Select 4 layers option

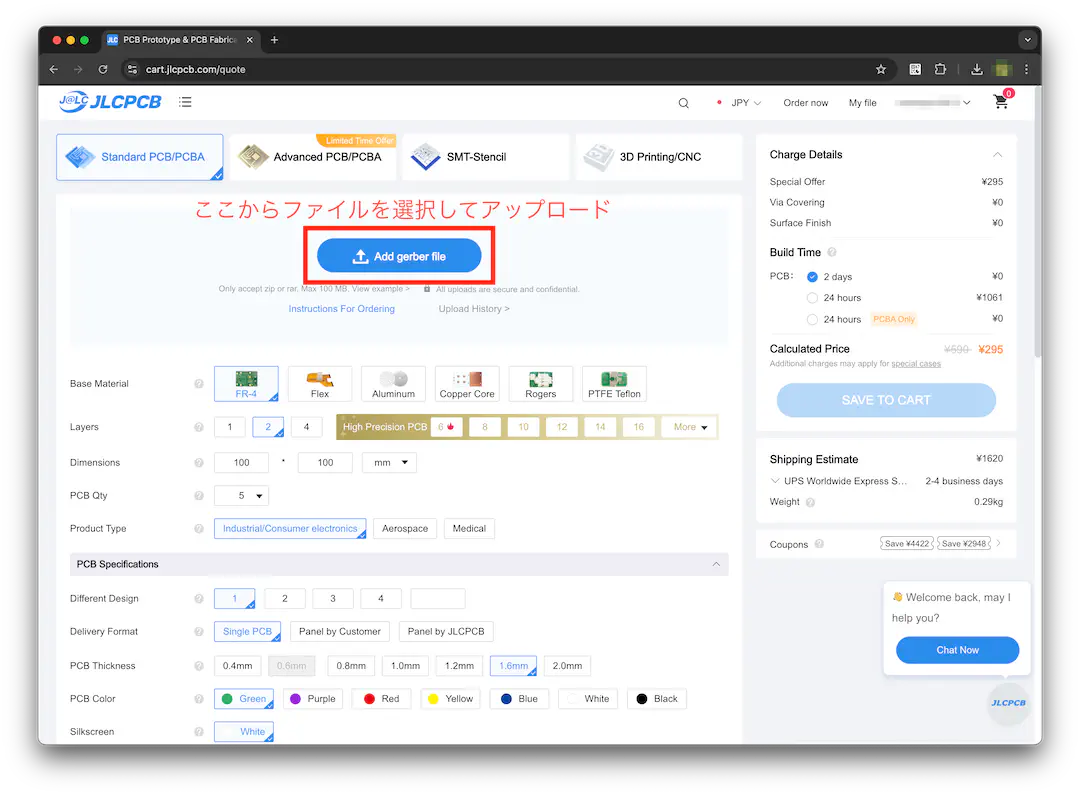click(x=307, y=427)
